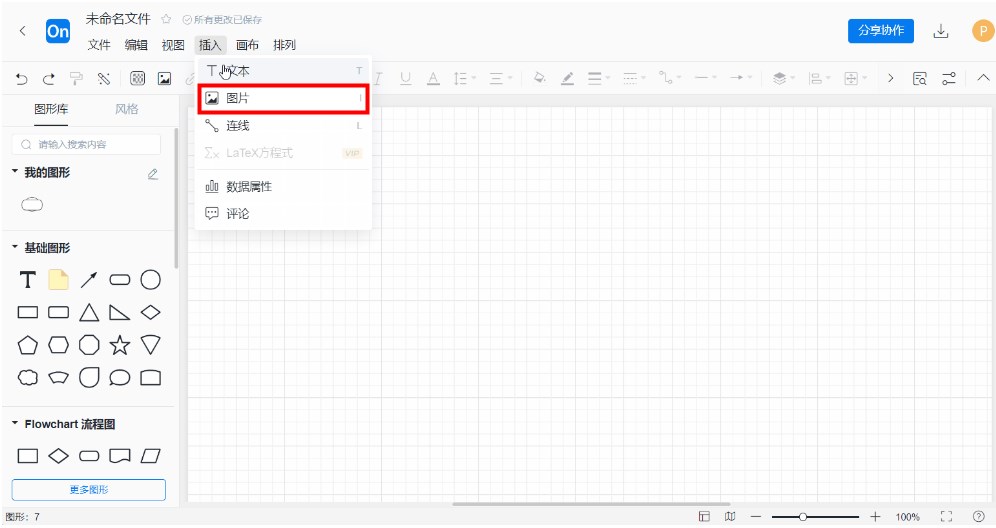The height and width of the screenshot is (528, 996).
Task: Open the shape grid toolbar icon
Action: [x=137, y=78]
